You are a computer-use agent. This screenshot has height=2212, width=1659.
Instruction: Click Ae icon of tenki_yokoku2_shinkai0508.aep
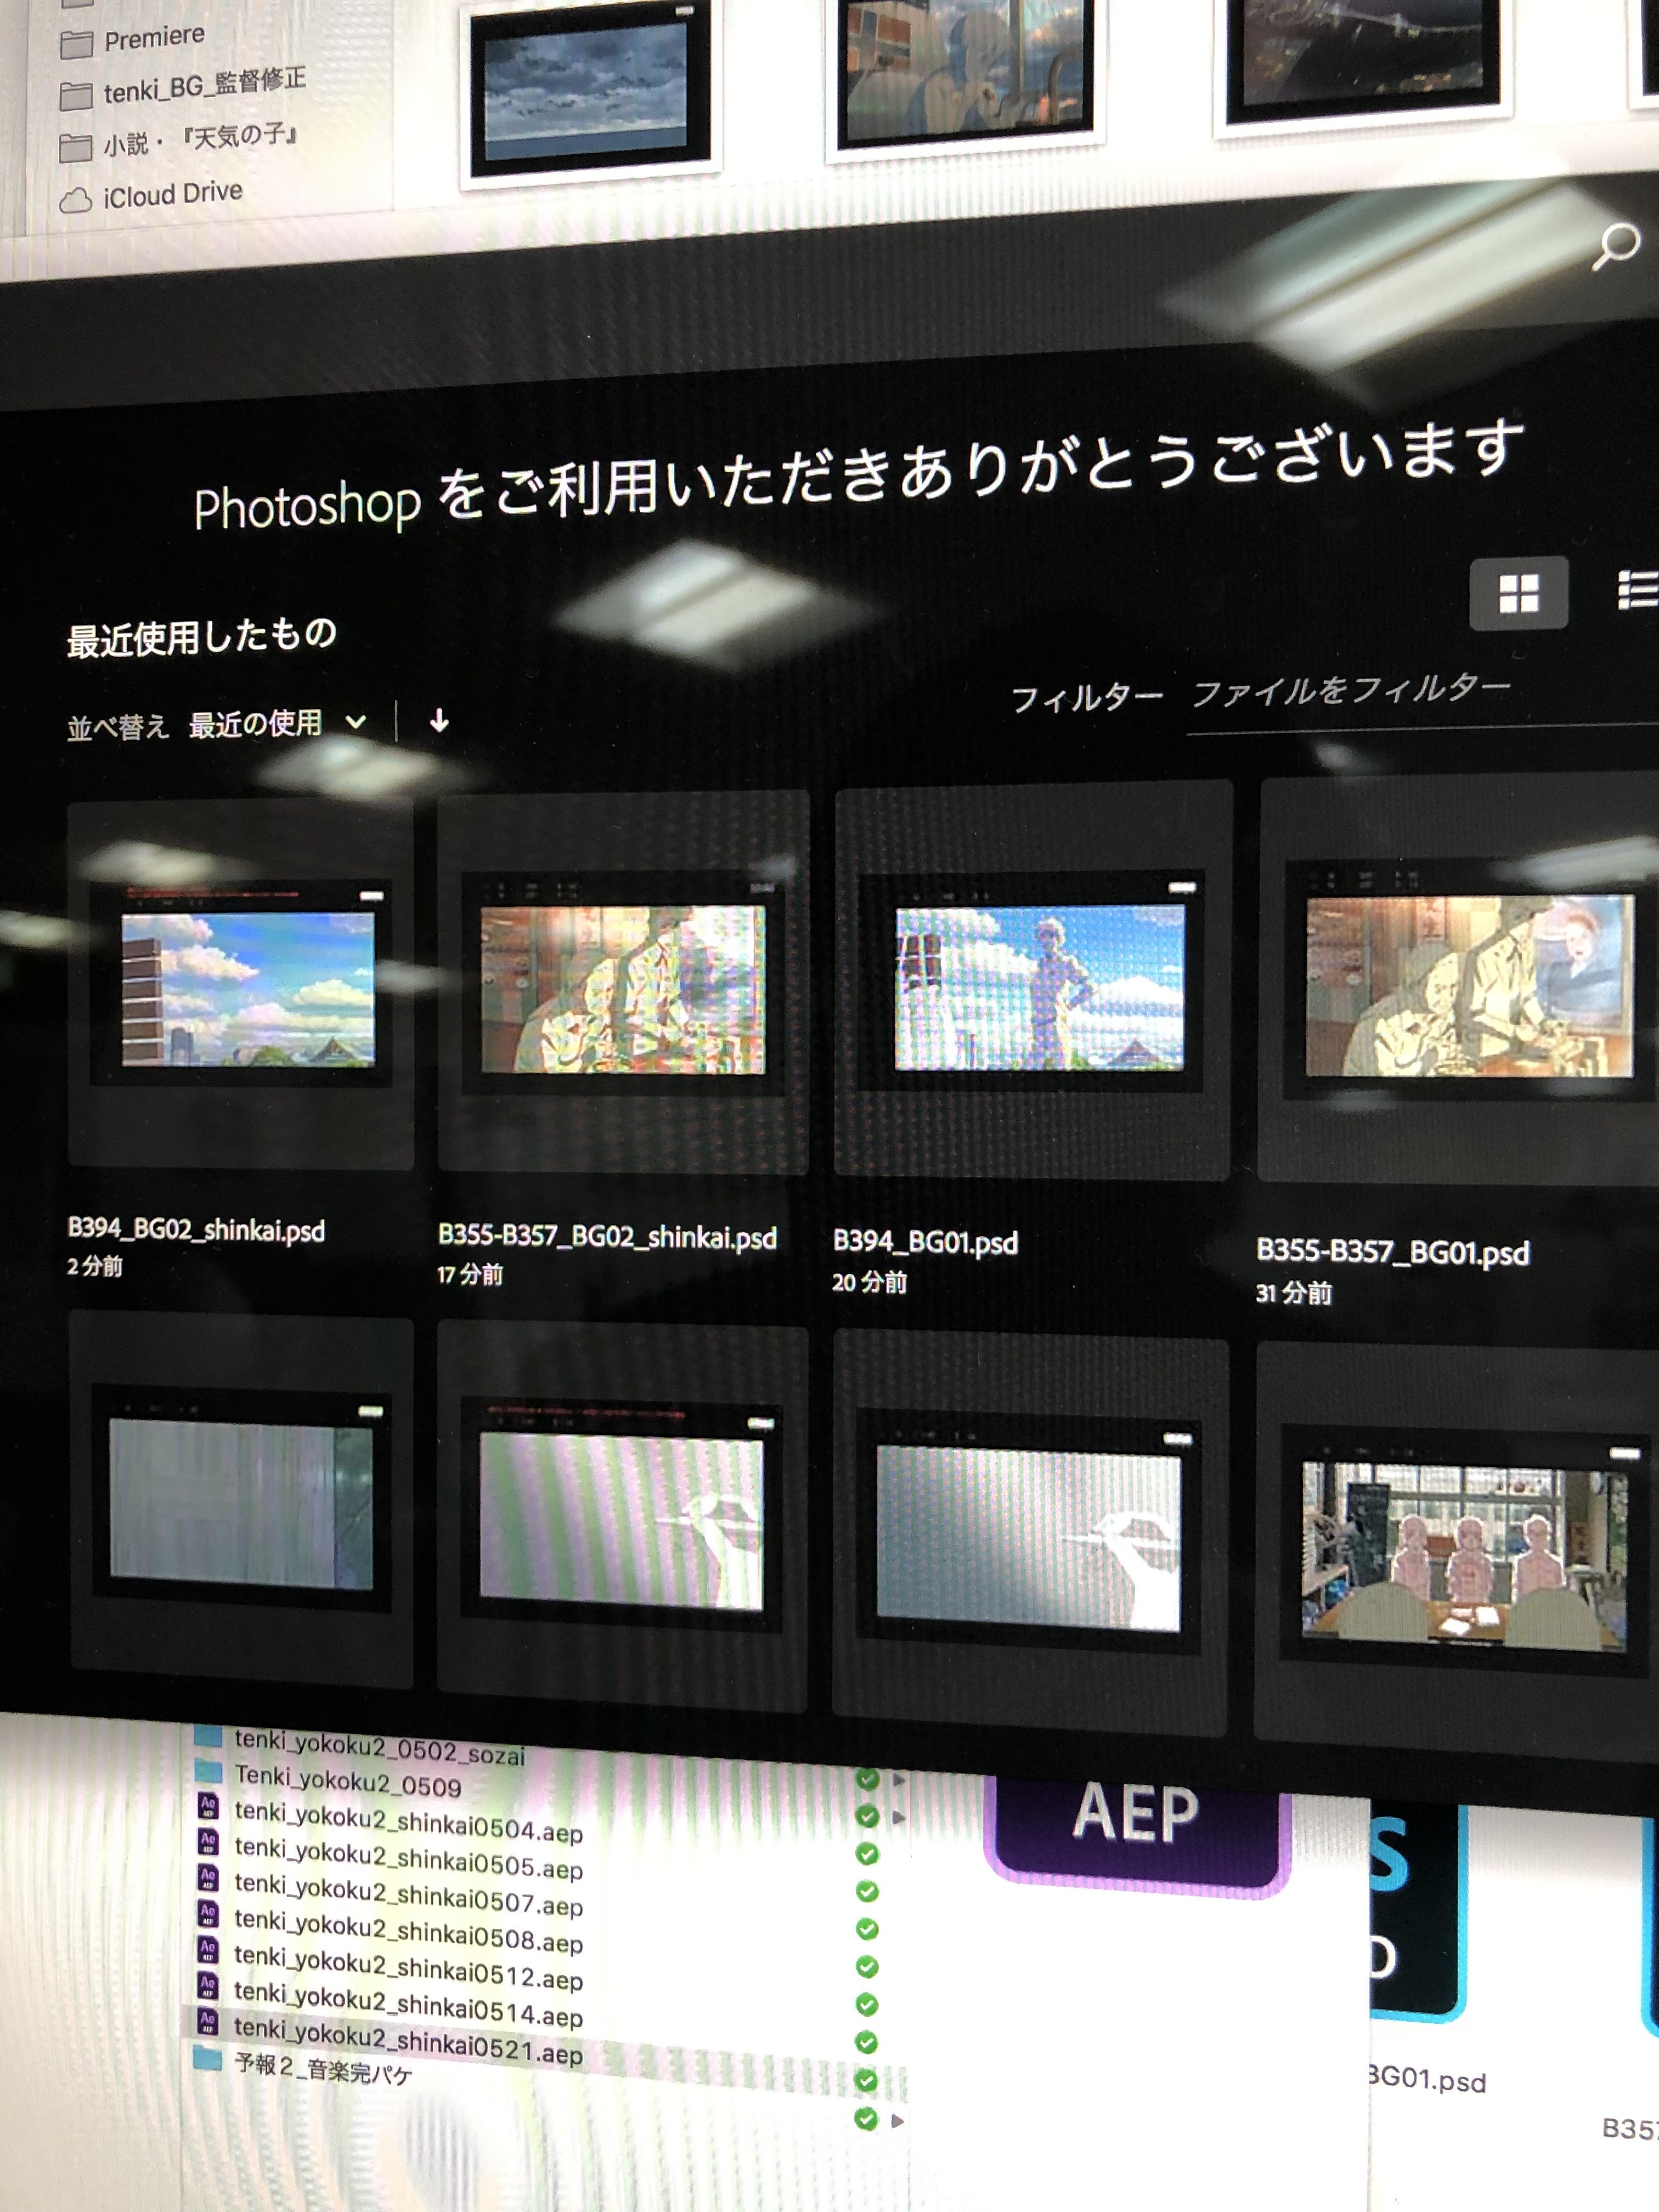tap(207, 1914)
